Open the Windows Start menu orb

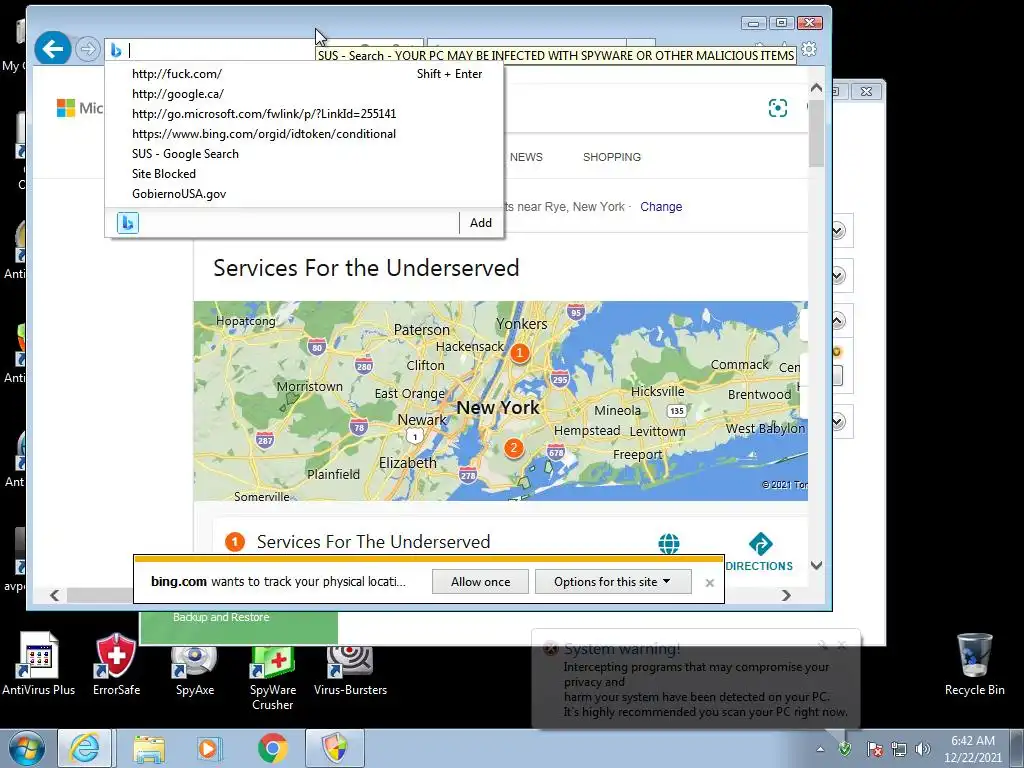point(27,748)
